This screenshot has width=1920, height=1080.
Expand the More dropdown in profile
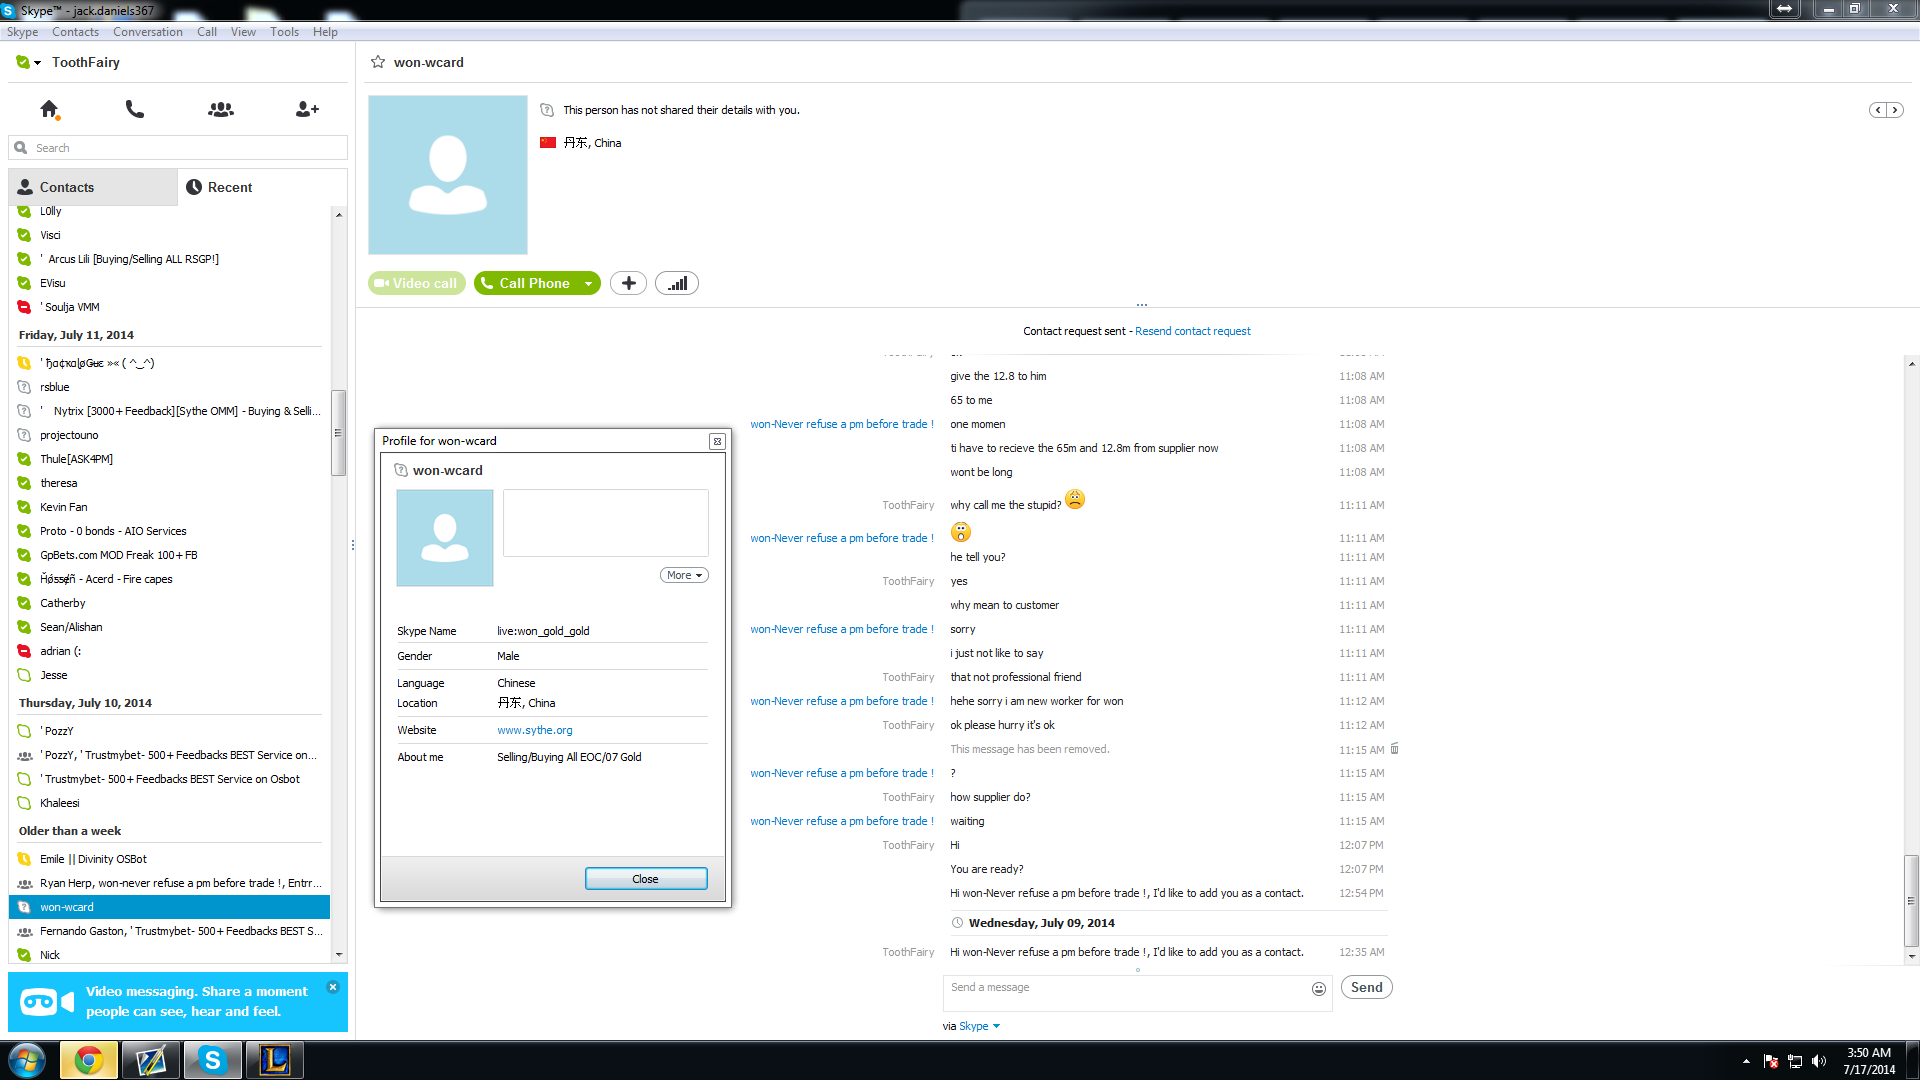tap(684, 575)
